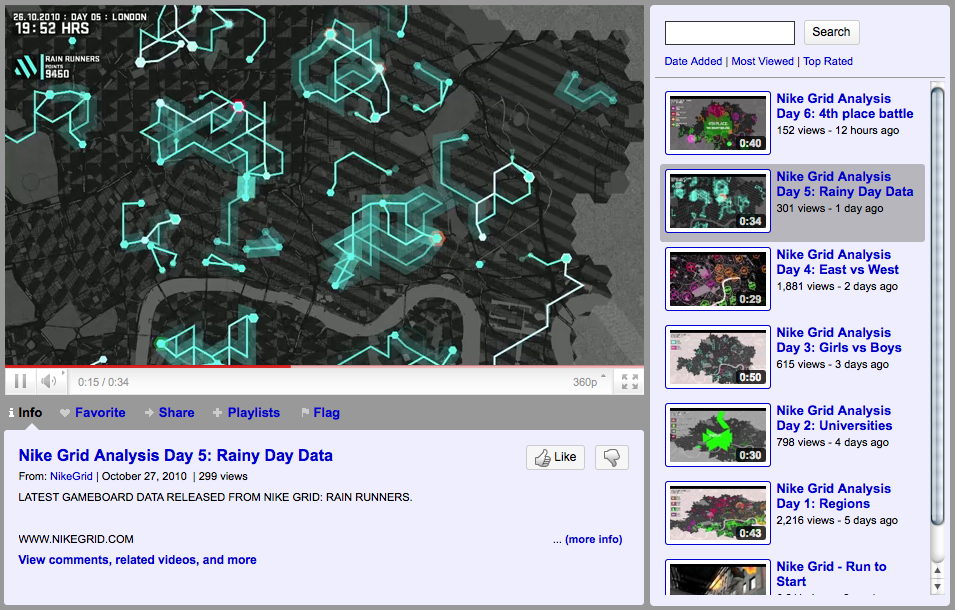Open Day 6: 4th place battle thumbnail

point(717,122)
